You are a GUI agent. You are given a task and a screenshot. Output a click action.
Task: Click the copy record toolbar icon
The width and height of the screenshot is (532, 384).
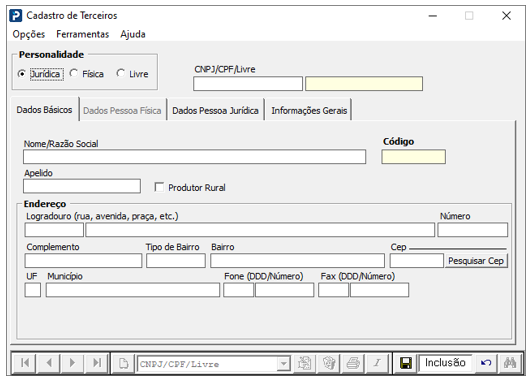tap(304, 363)
